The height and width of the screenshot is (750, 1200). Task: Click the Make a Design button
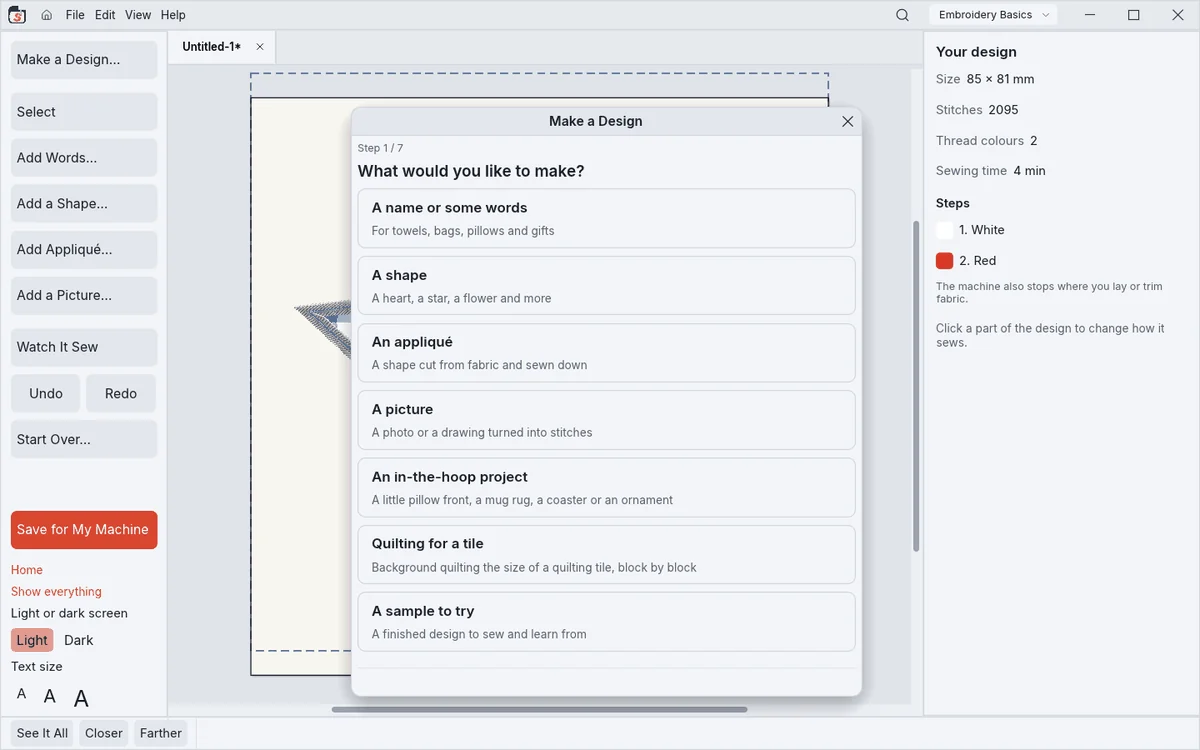pos(84,60)
